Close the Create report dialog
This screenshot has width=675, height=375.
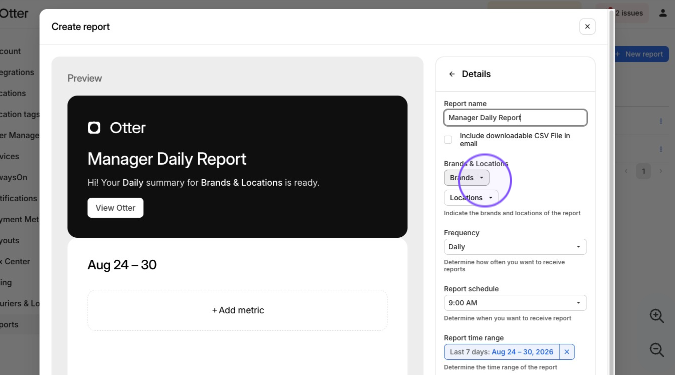coord(587,27)
